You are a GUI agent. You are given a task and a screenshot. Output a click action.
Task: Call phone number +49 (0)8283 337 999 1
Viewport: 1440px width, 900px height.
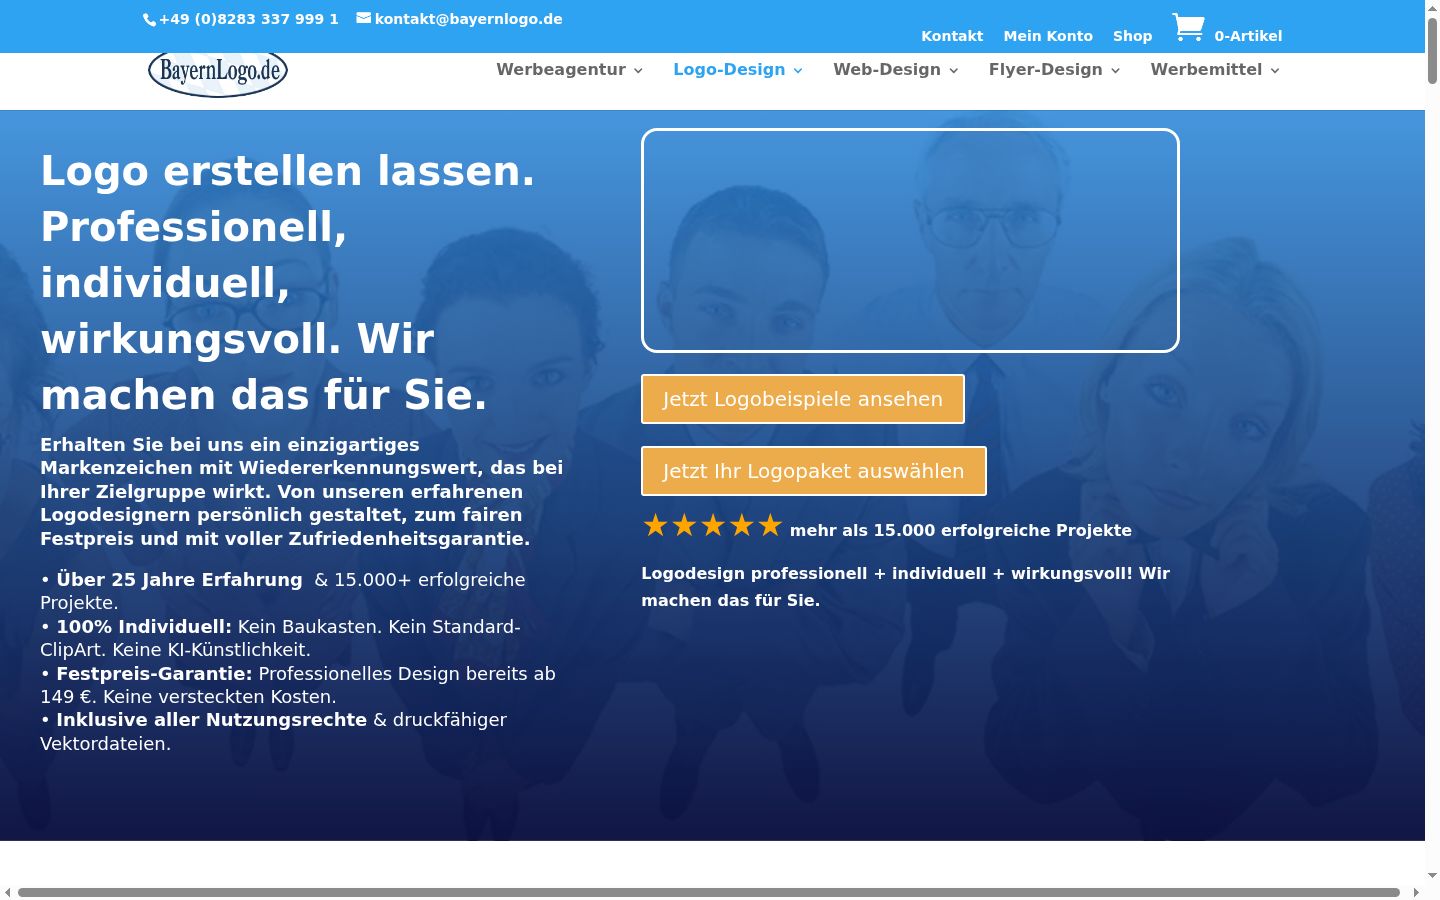249,19
